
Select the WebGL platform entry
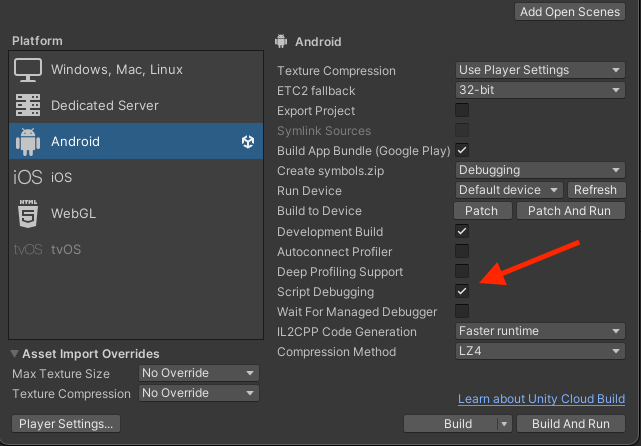click(x=136, y=213)
